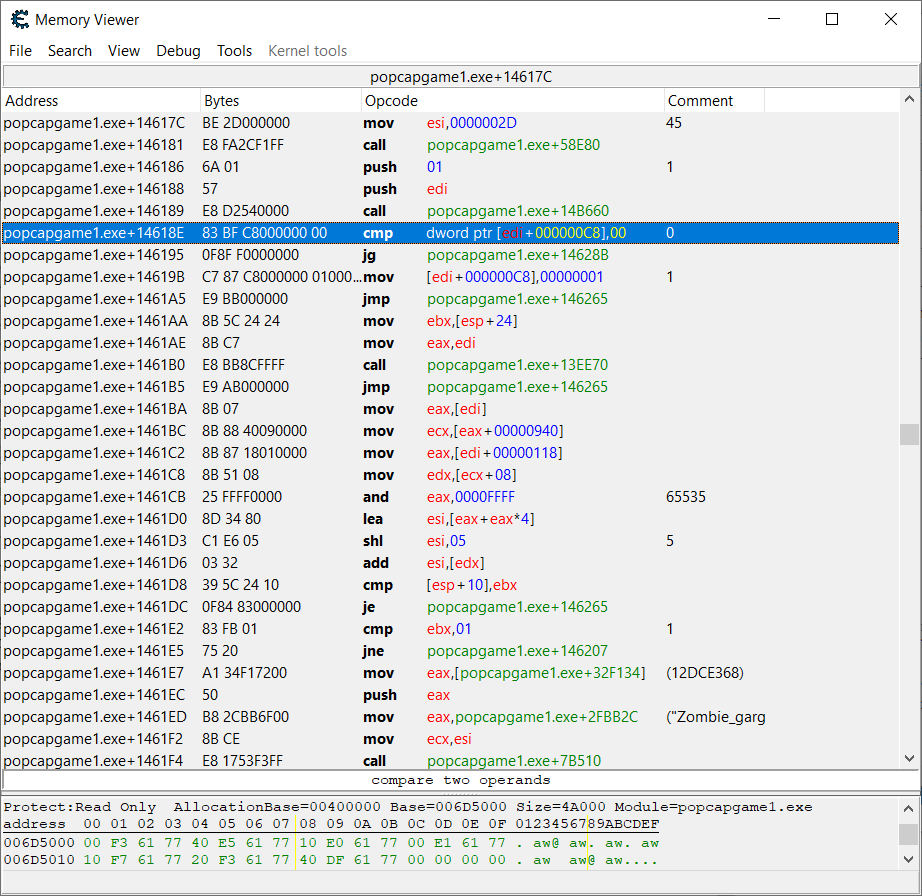Select row popcapgame1.exe+1461BC mov ecx

pyautogui.click(x=450, y=431)
